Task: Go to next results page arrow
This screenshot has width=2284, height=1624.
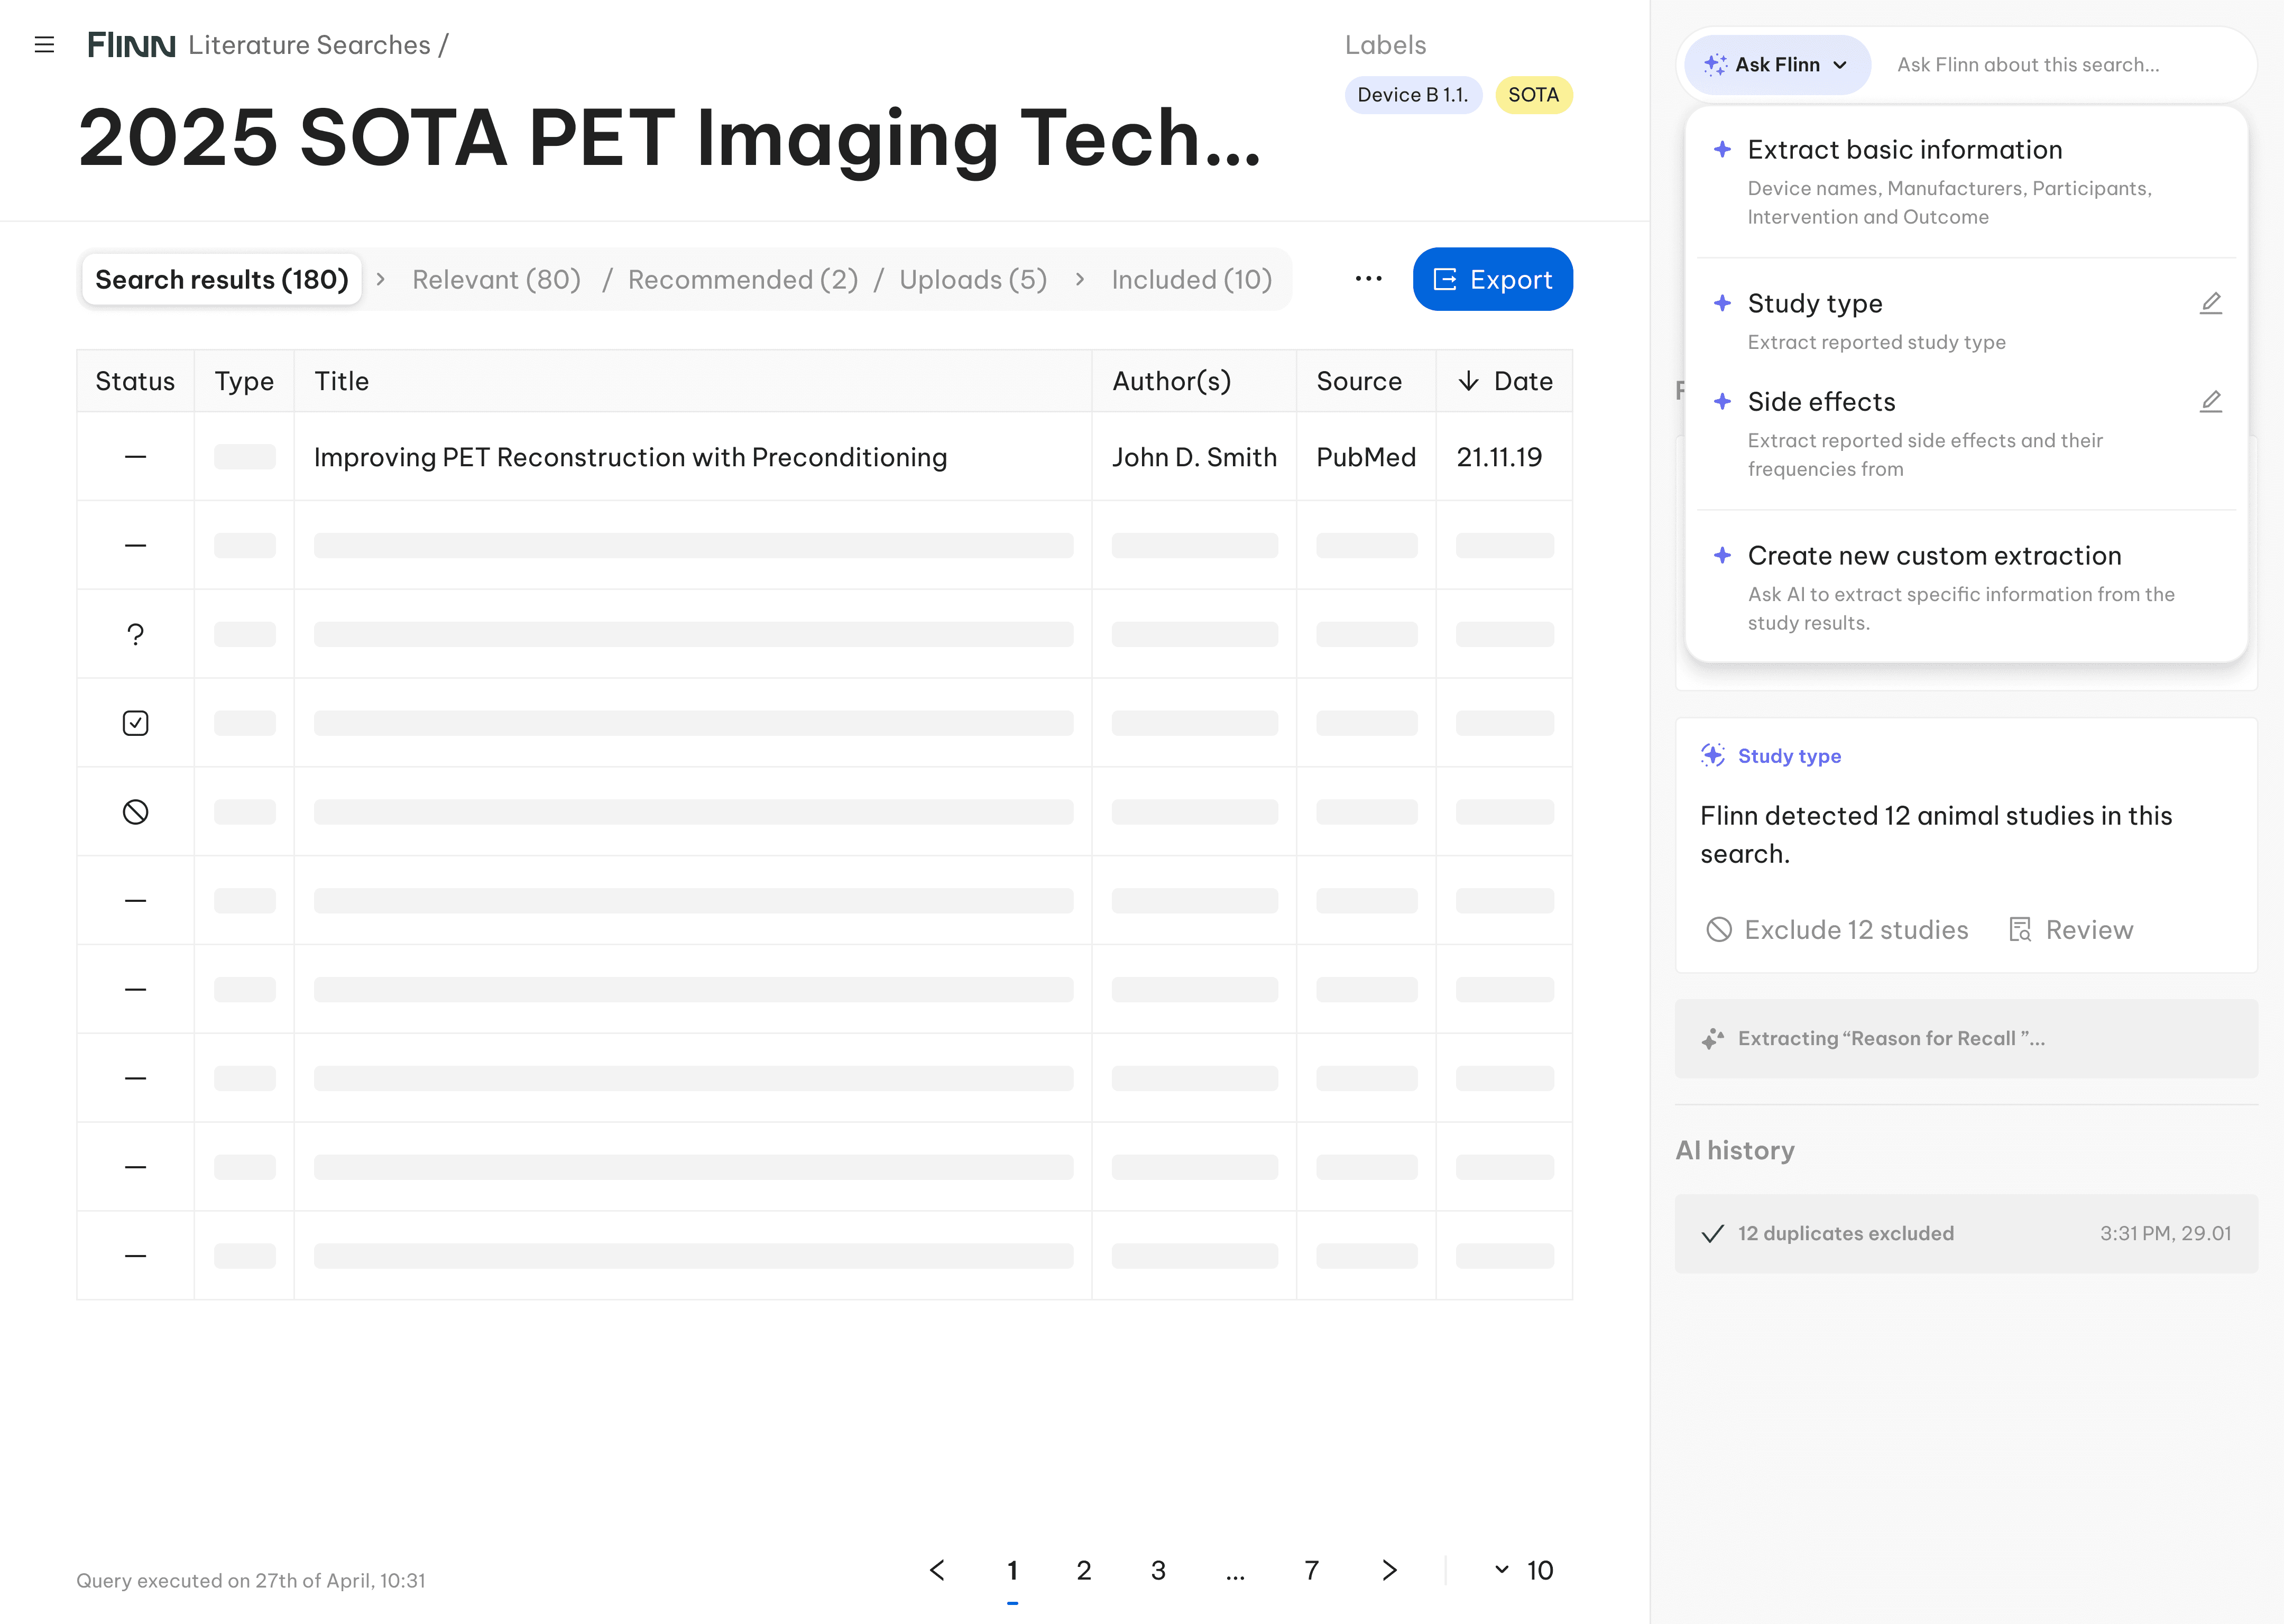Action: coord(1389,1570)
